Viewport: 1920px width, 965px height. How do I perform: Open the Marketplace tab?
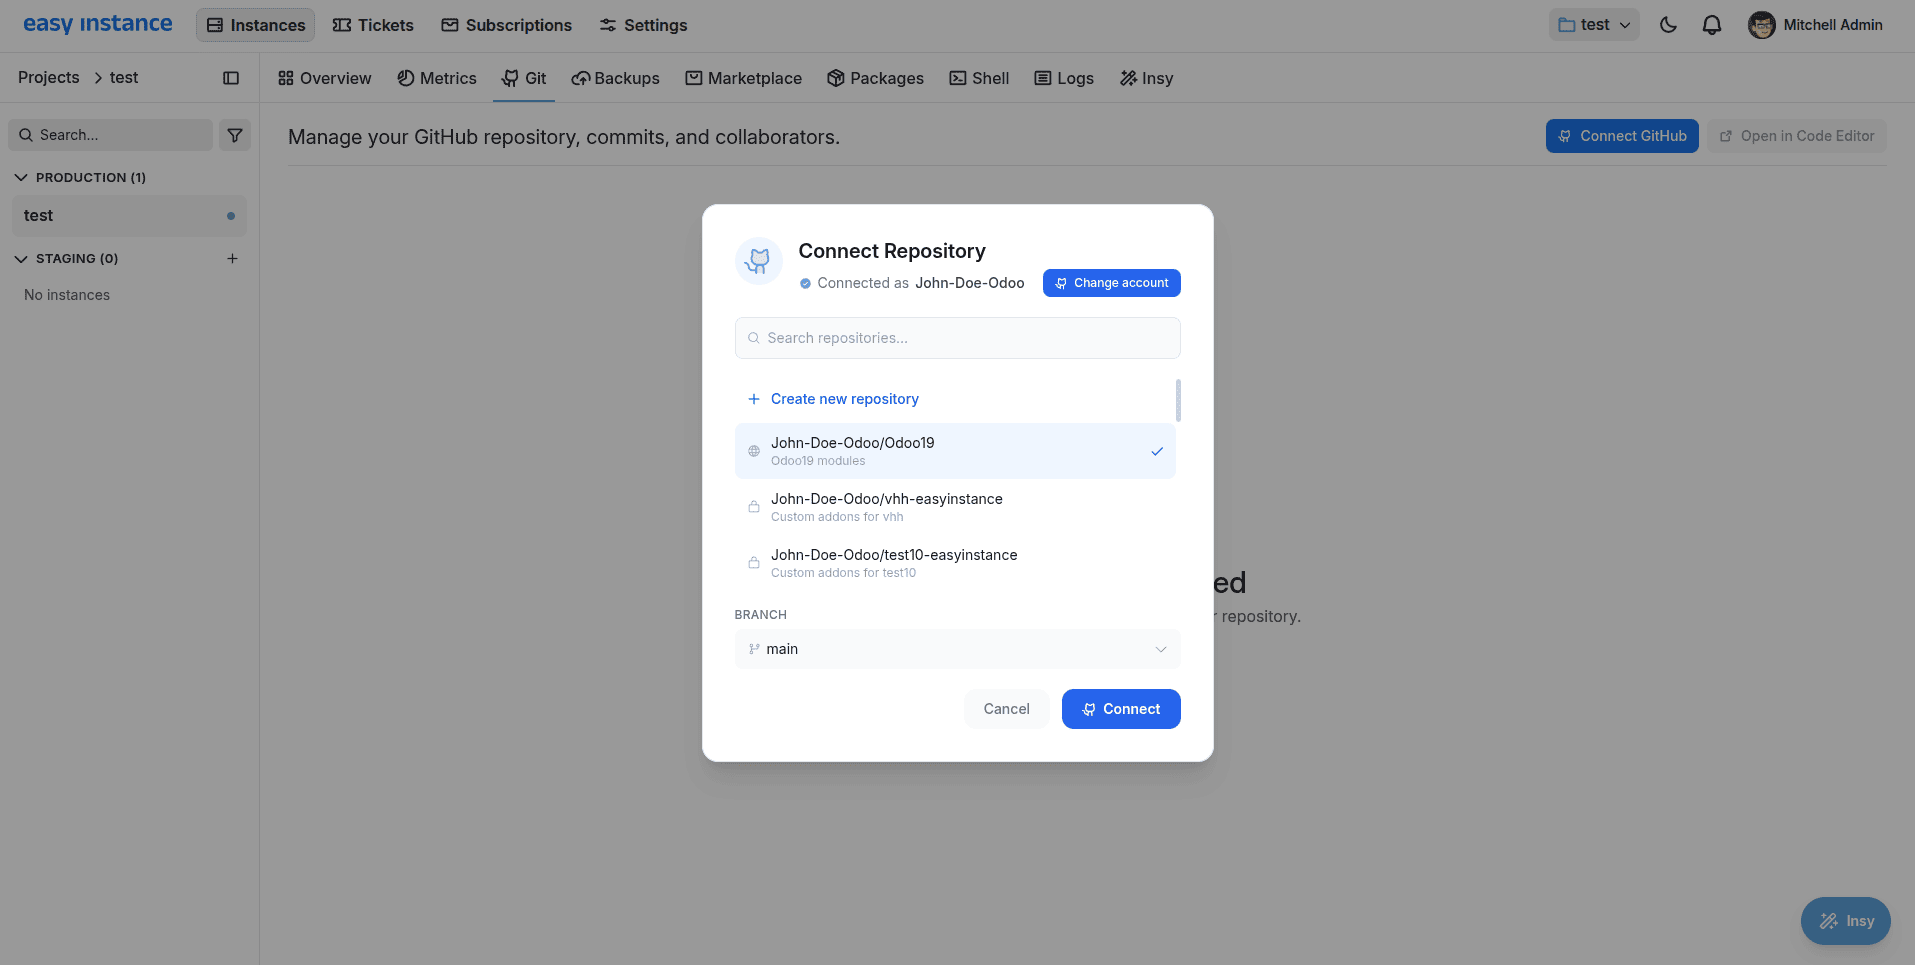pyautogui.click(x=743, y=78)
